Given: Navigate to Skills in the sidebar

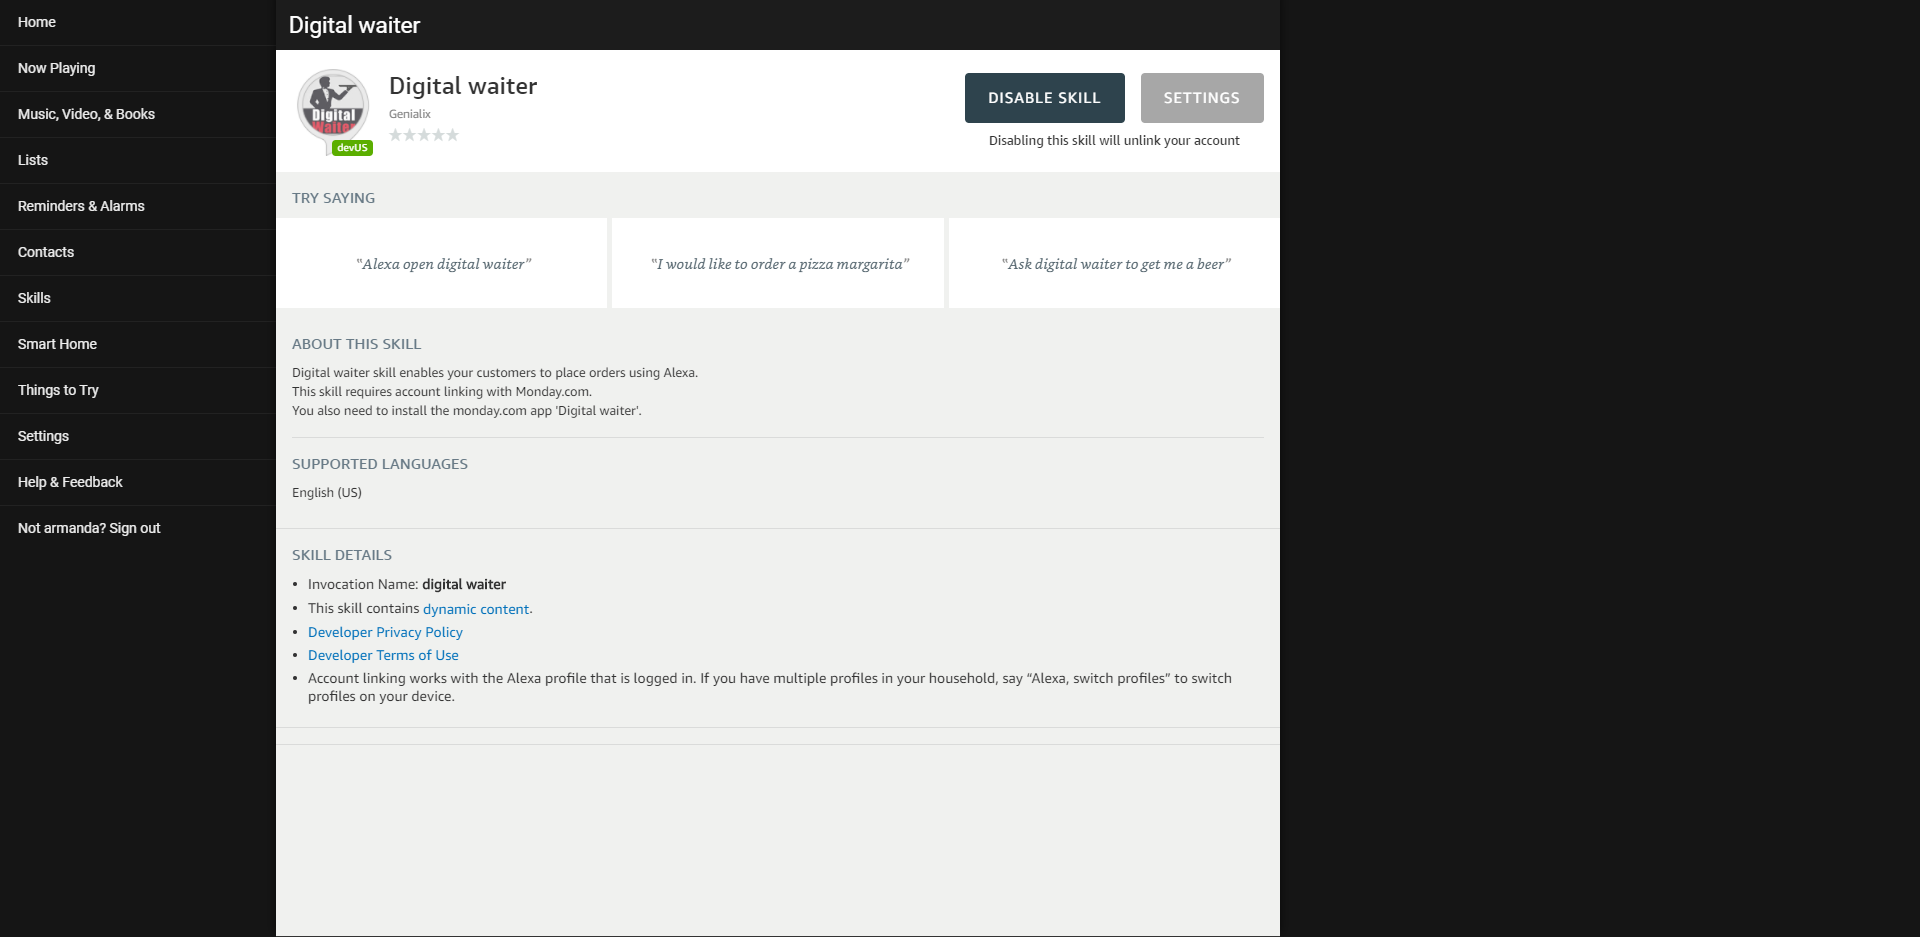Looking at the screenshot, I should click(137, 298).
